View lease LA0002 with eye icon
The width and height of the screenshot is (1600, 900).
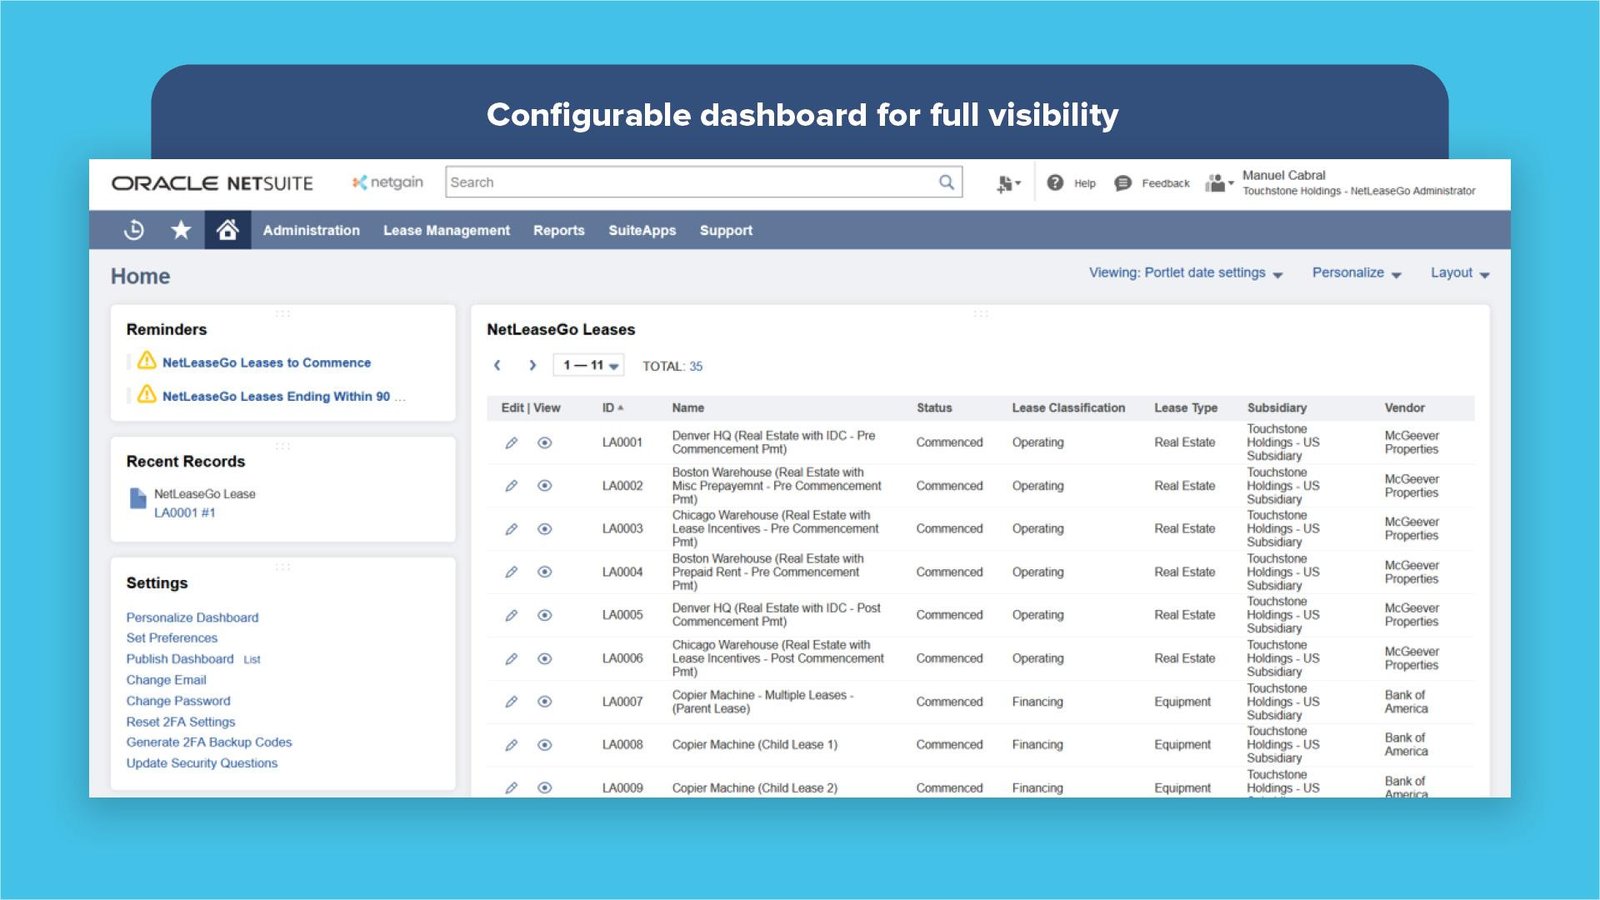(x=545, y=486)
